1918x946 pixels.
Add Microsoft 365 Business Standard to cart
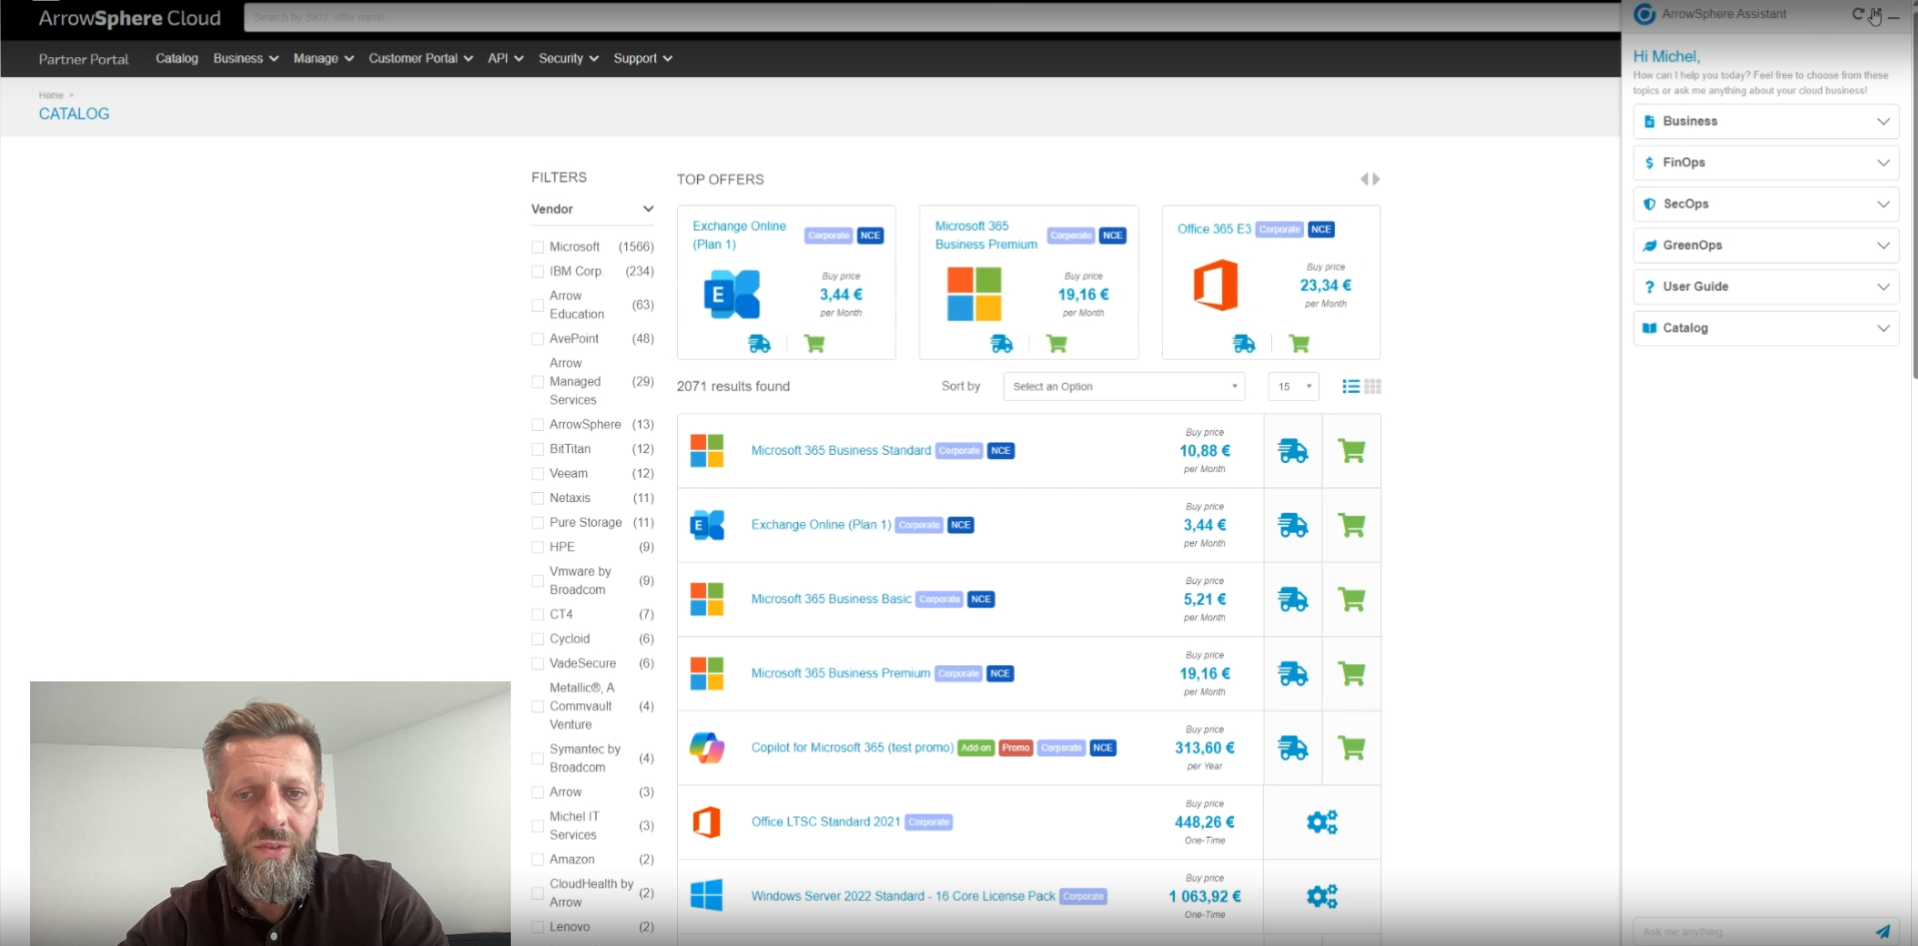[1351, 451]
